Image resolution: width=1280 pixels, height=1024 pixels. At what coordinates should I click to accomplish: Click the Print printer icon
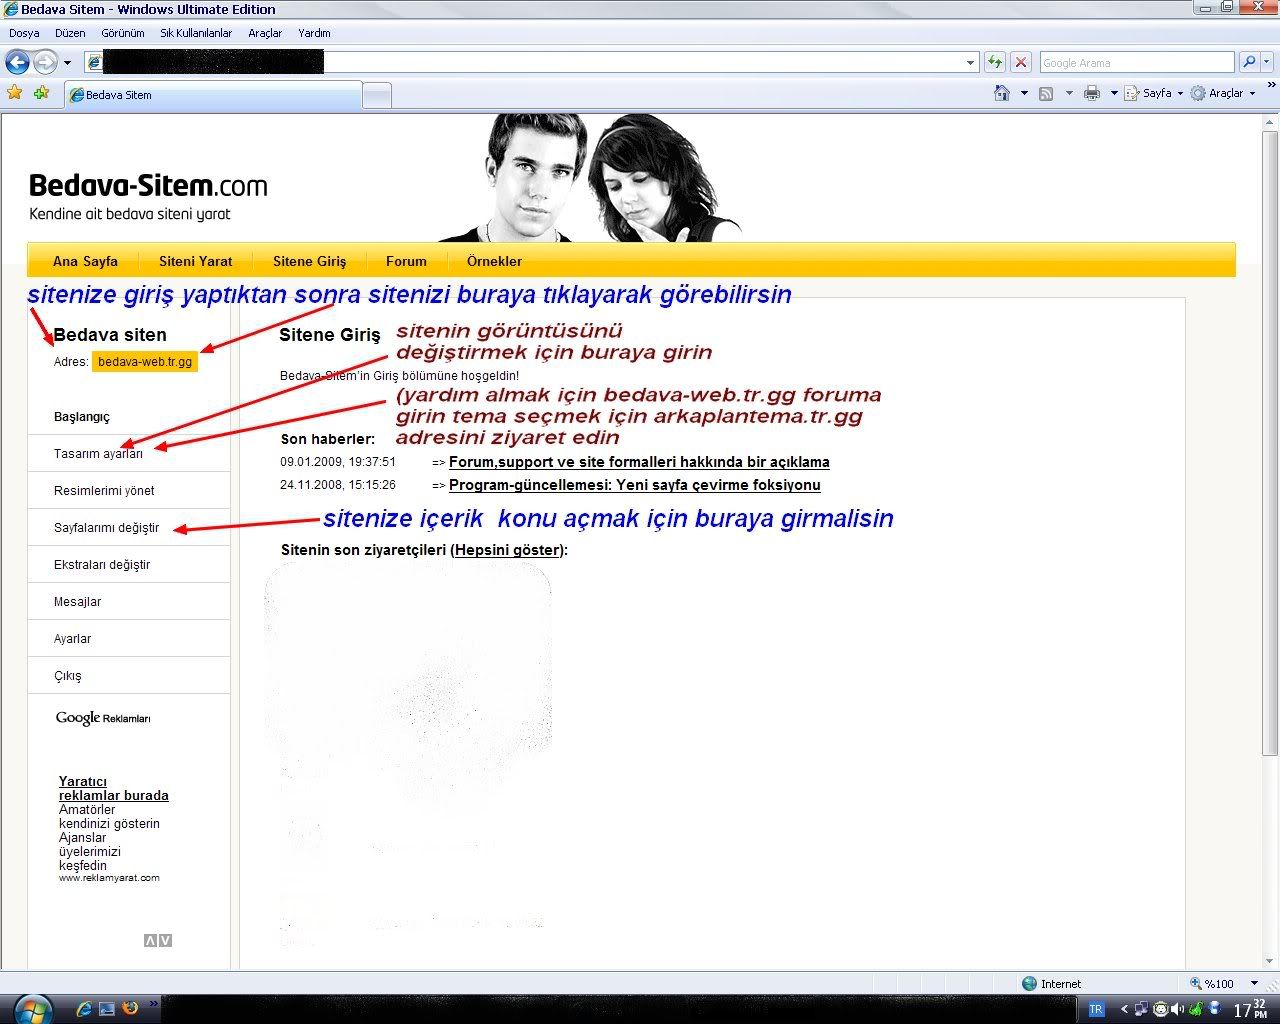point(1092,93)
